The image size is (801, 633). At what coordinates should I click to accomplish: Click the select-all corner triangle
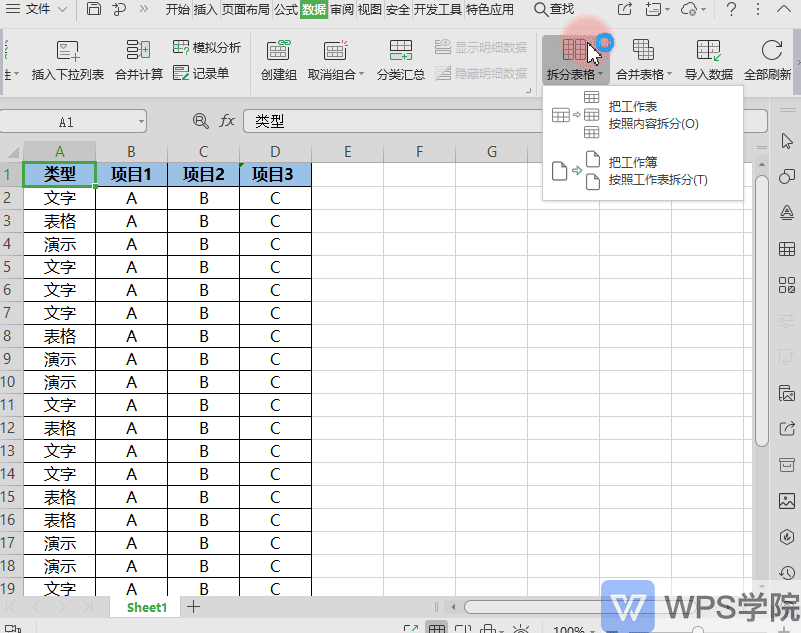pyautogui.click(x=12, y=152)
